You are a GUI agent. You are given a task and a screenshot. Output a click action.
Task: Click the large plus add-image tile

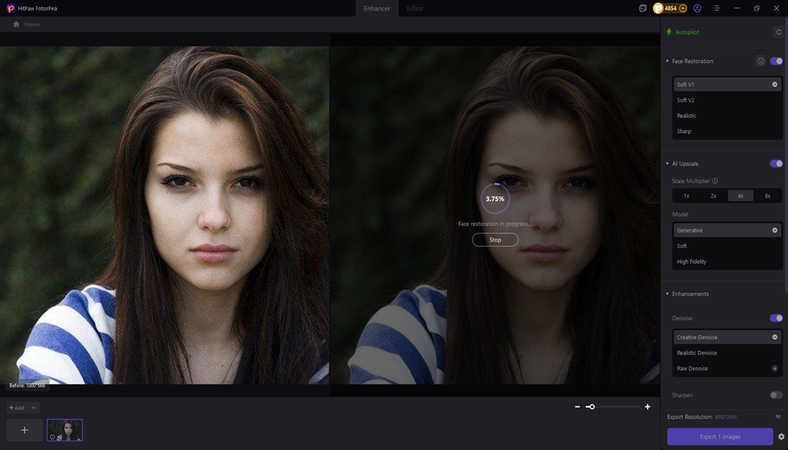tap(24, 430)
